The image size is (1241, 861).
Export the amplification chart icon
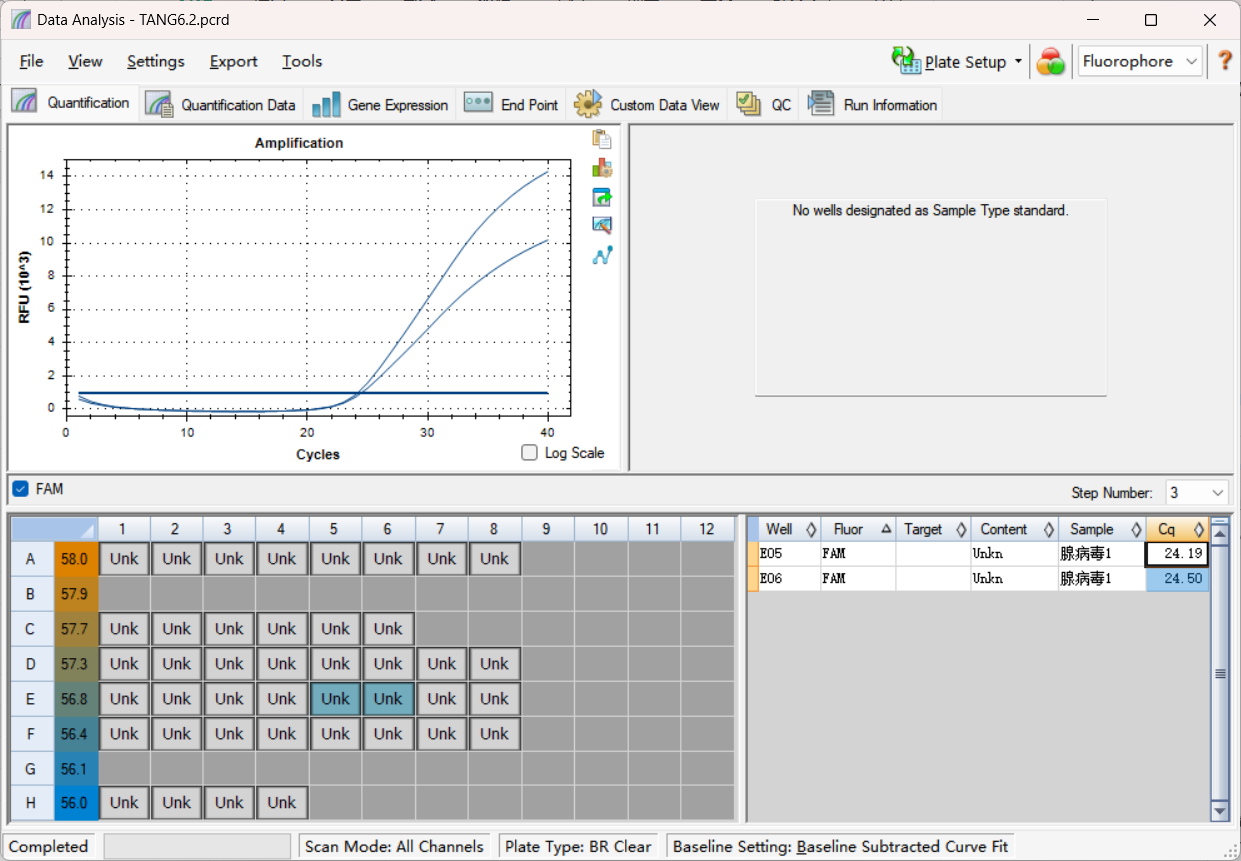[602, 197]
